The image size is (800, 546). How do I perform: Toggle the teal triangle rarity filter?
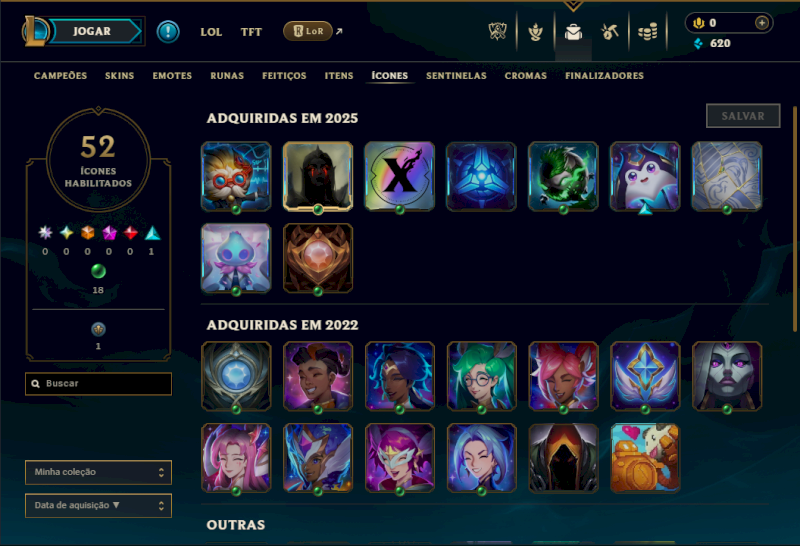tap(152, 233)
